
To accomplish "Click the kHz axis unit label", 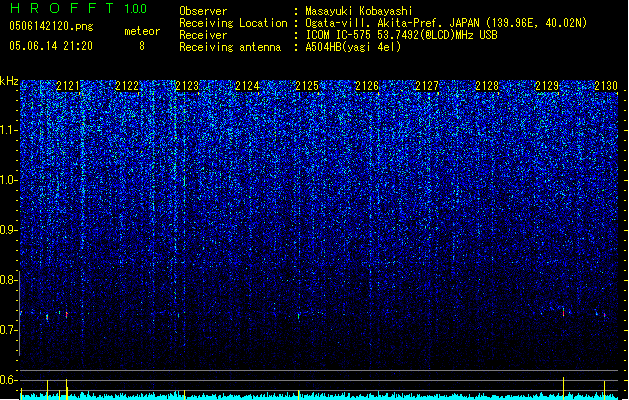I will tap(9, 81).
